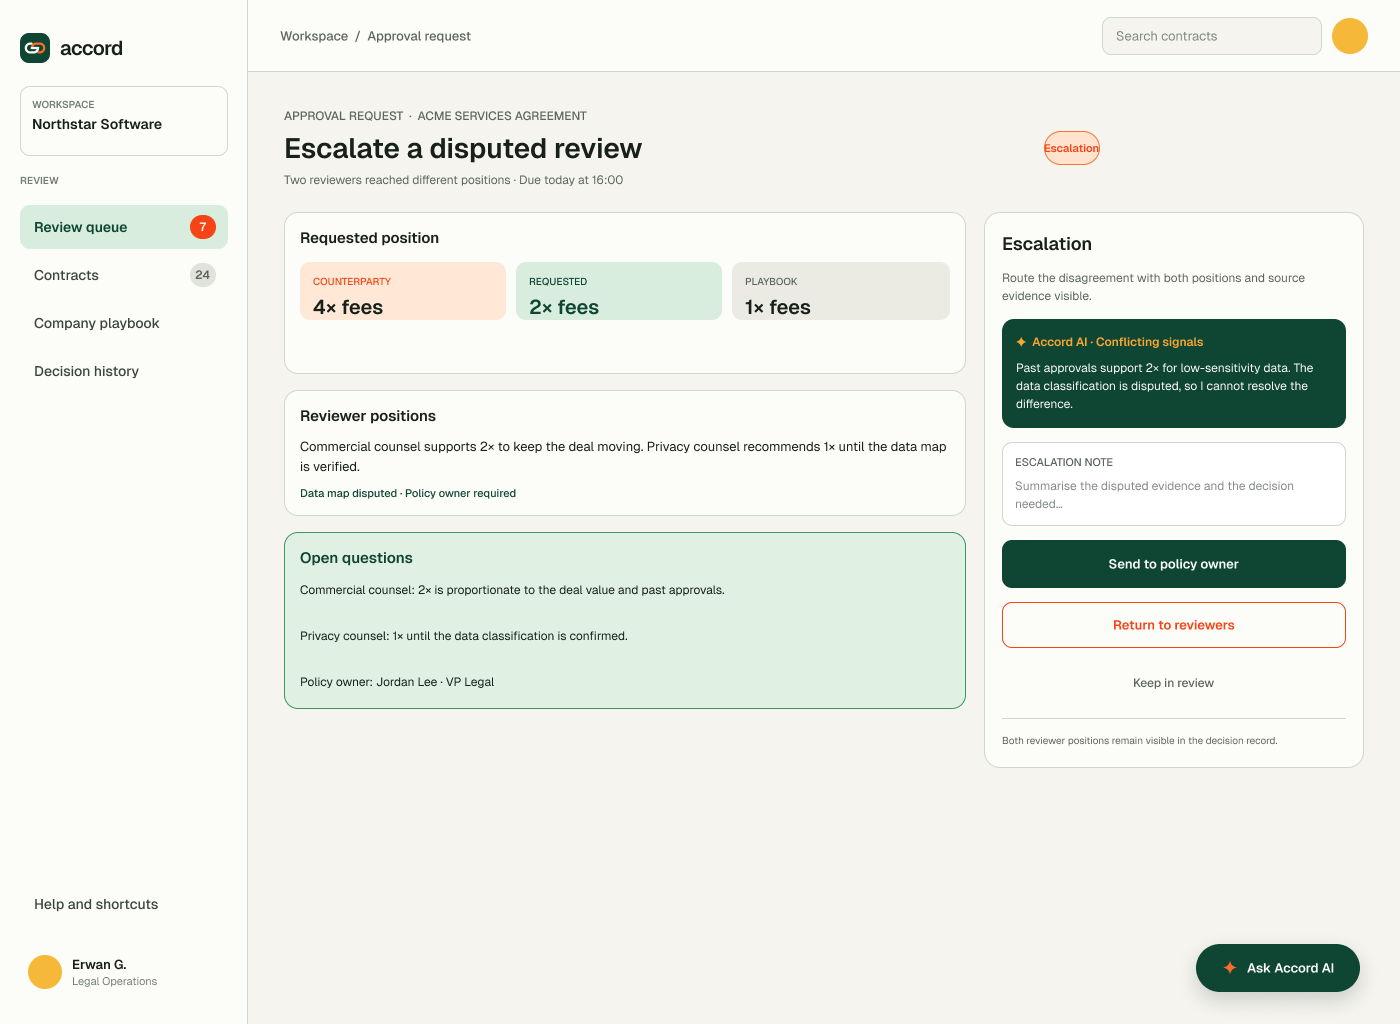Click Keep in review
The width and height of the screenshot is (1400, 1024).
[x=1174, y=683]
